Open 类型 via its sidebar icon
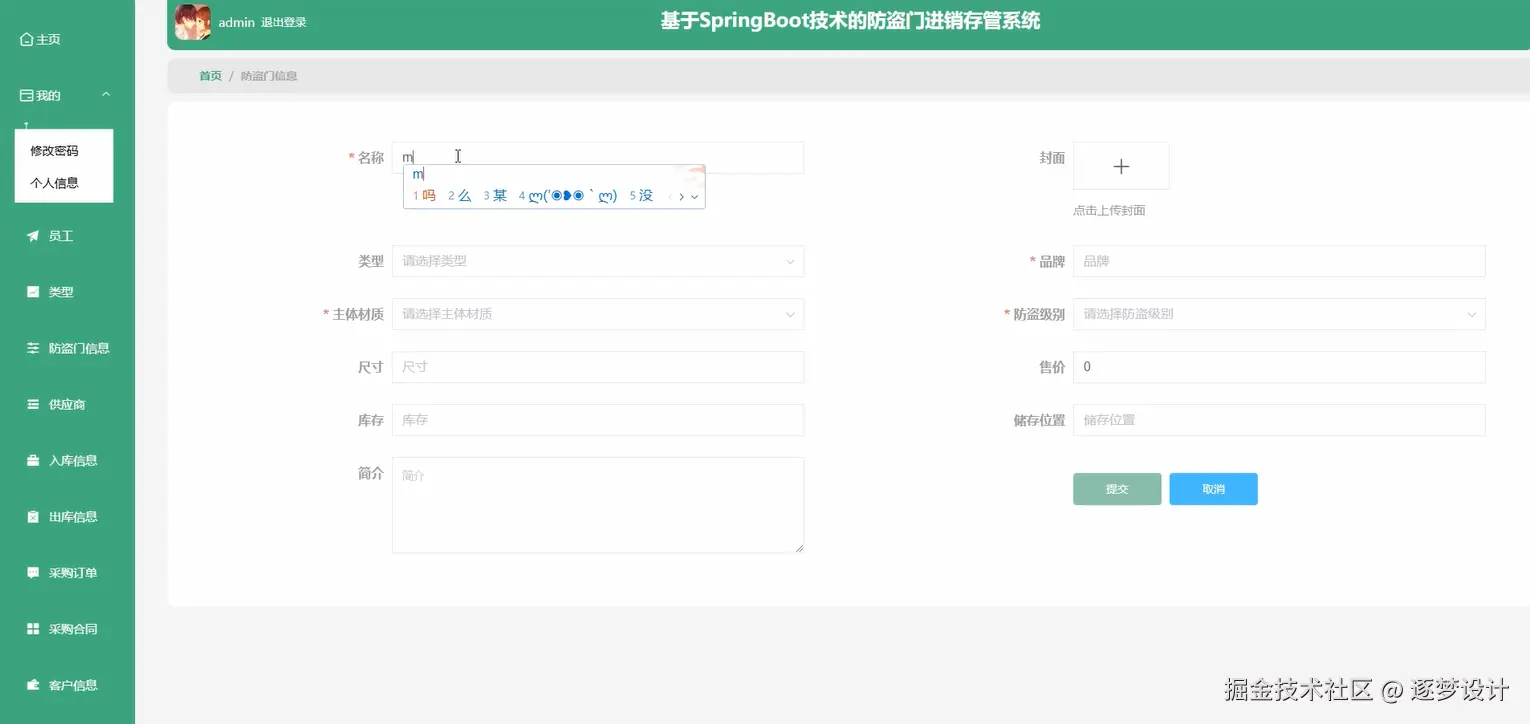The image size is (1530, 724). [x=32, y=291]
